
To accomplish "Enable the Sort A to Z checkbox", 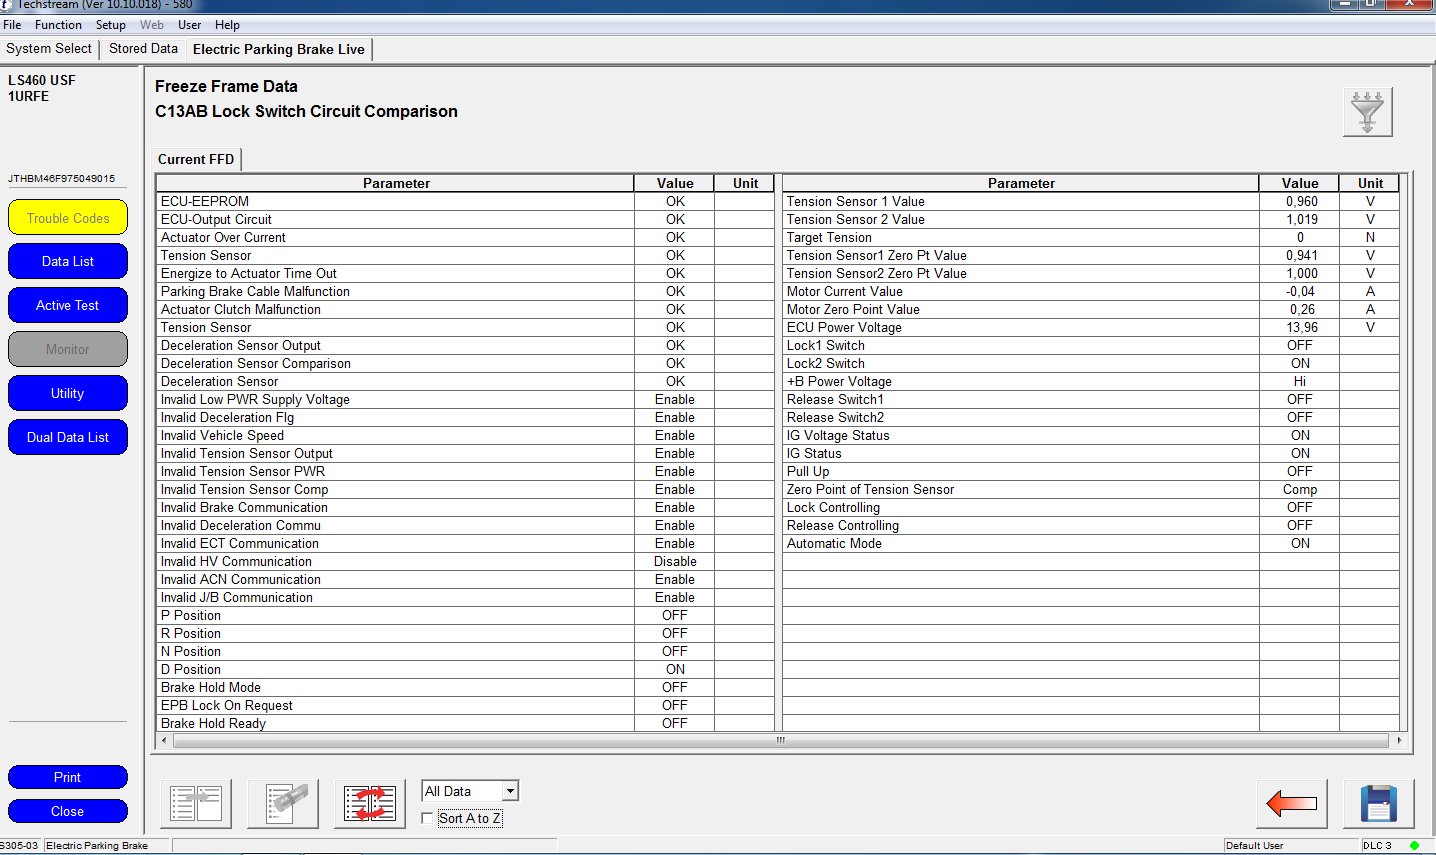I will coord(428,819).
